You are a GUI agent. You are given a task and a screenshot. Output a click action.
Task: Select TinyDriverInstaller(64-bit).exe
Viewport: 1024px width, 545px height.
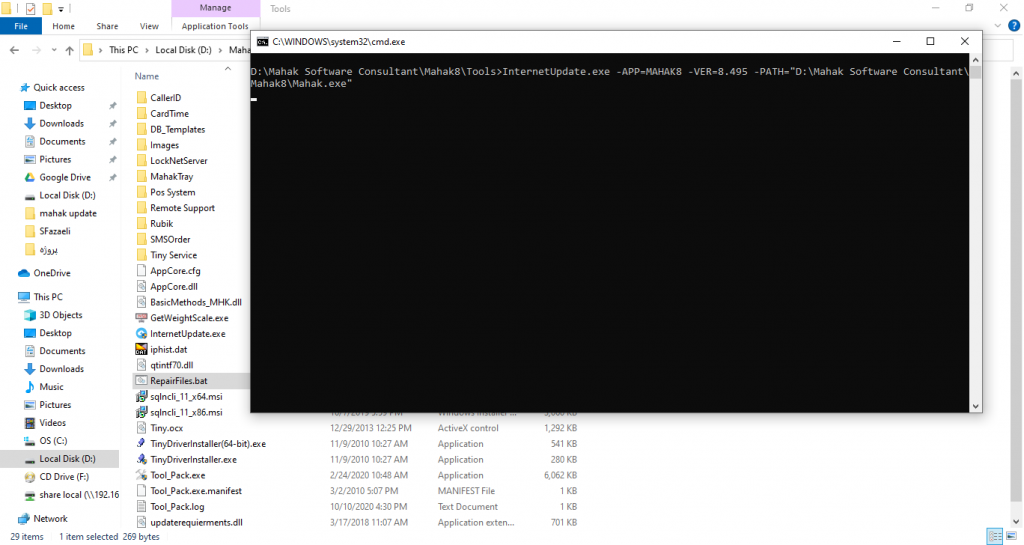[208, 444]
